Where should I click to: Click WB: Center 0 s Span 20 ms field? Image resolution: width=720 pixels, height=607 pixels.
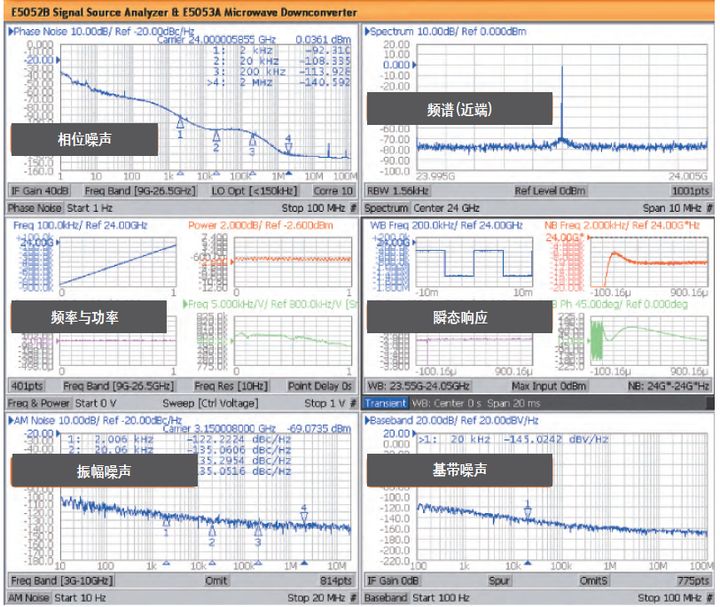(476, 403)
